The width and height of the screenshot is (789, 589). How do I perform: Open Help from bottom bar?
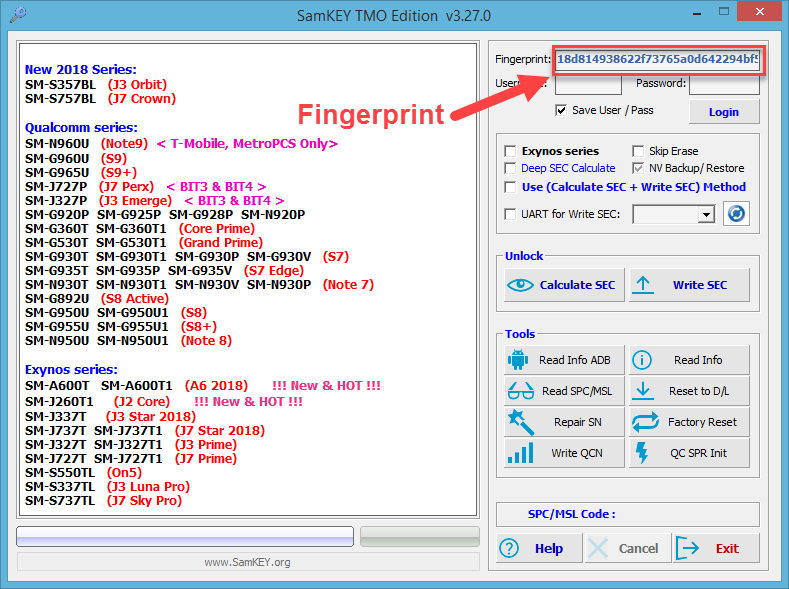[538, 548]
